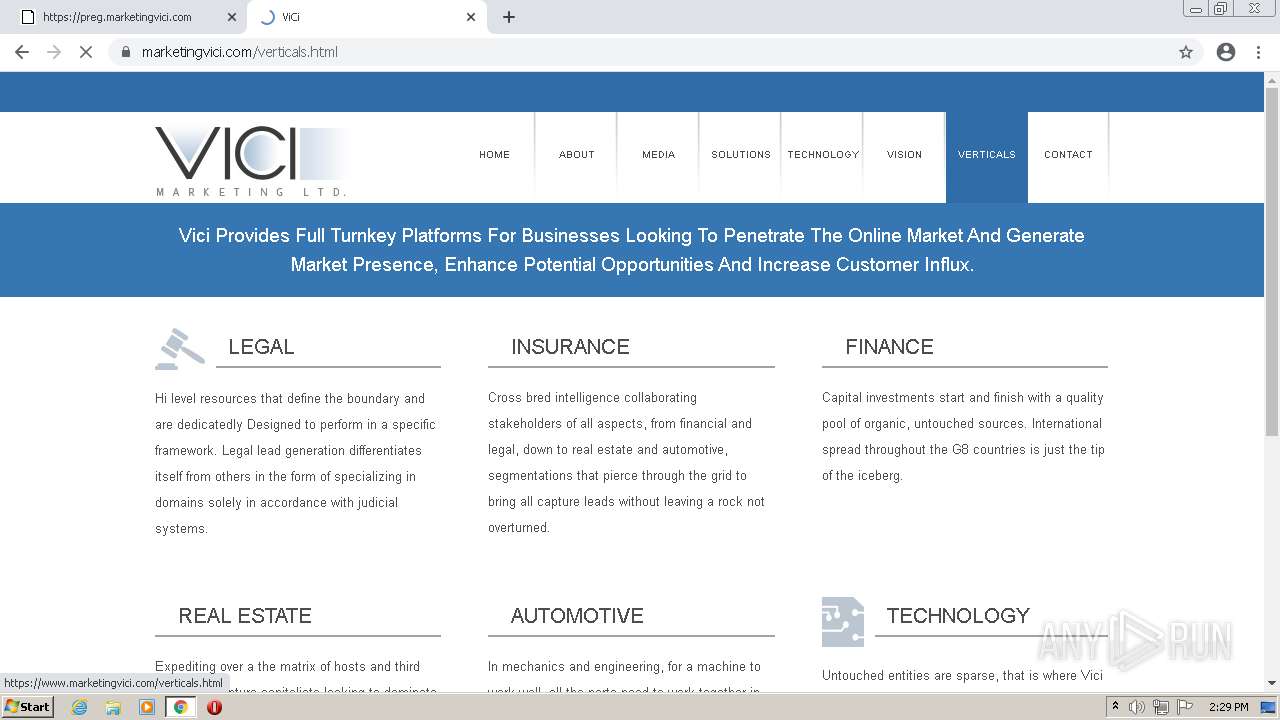Click the Finance description paragraph
The height and width of the screenshot is (720, 1280).
point(963,437)
